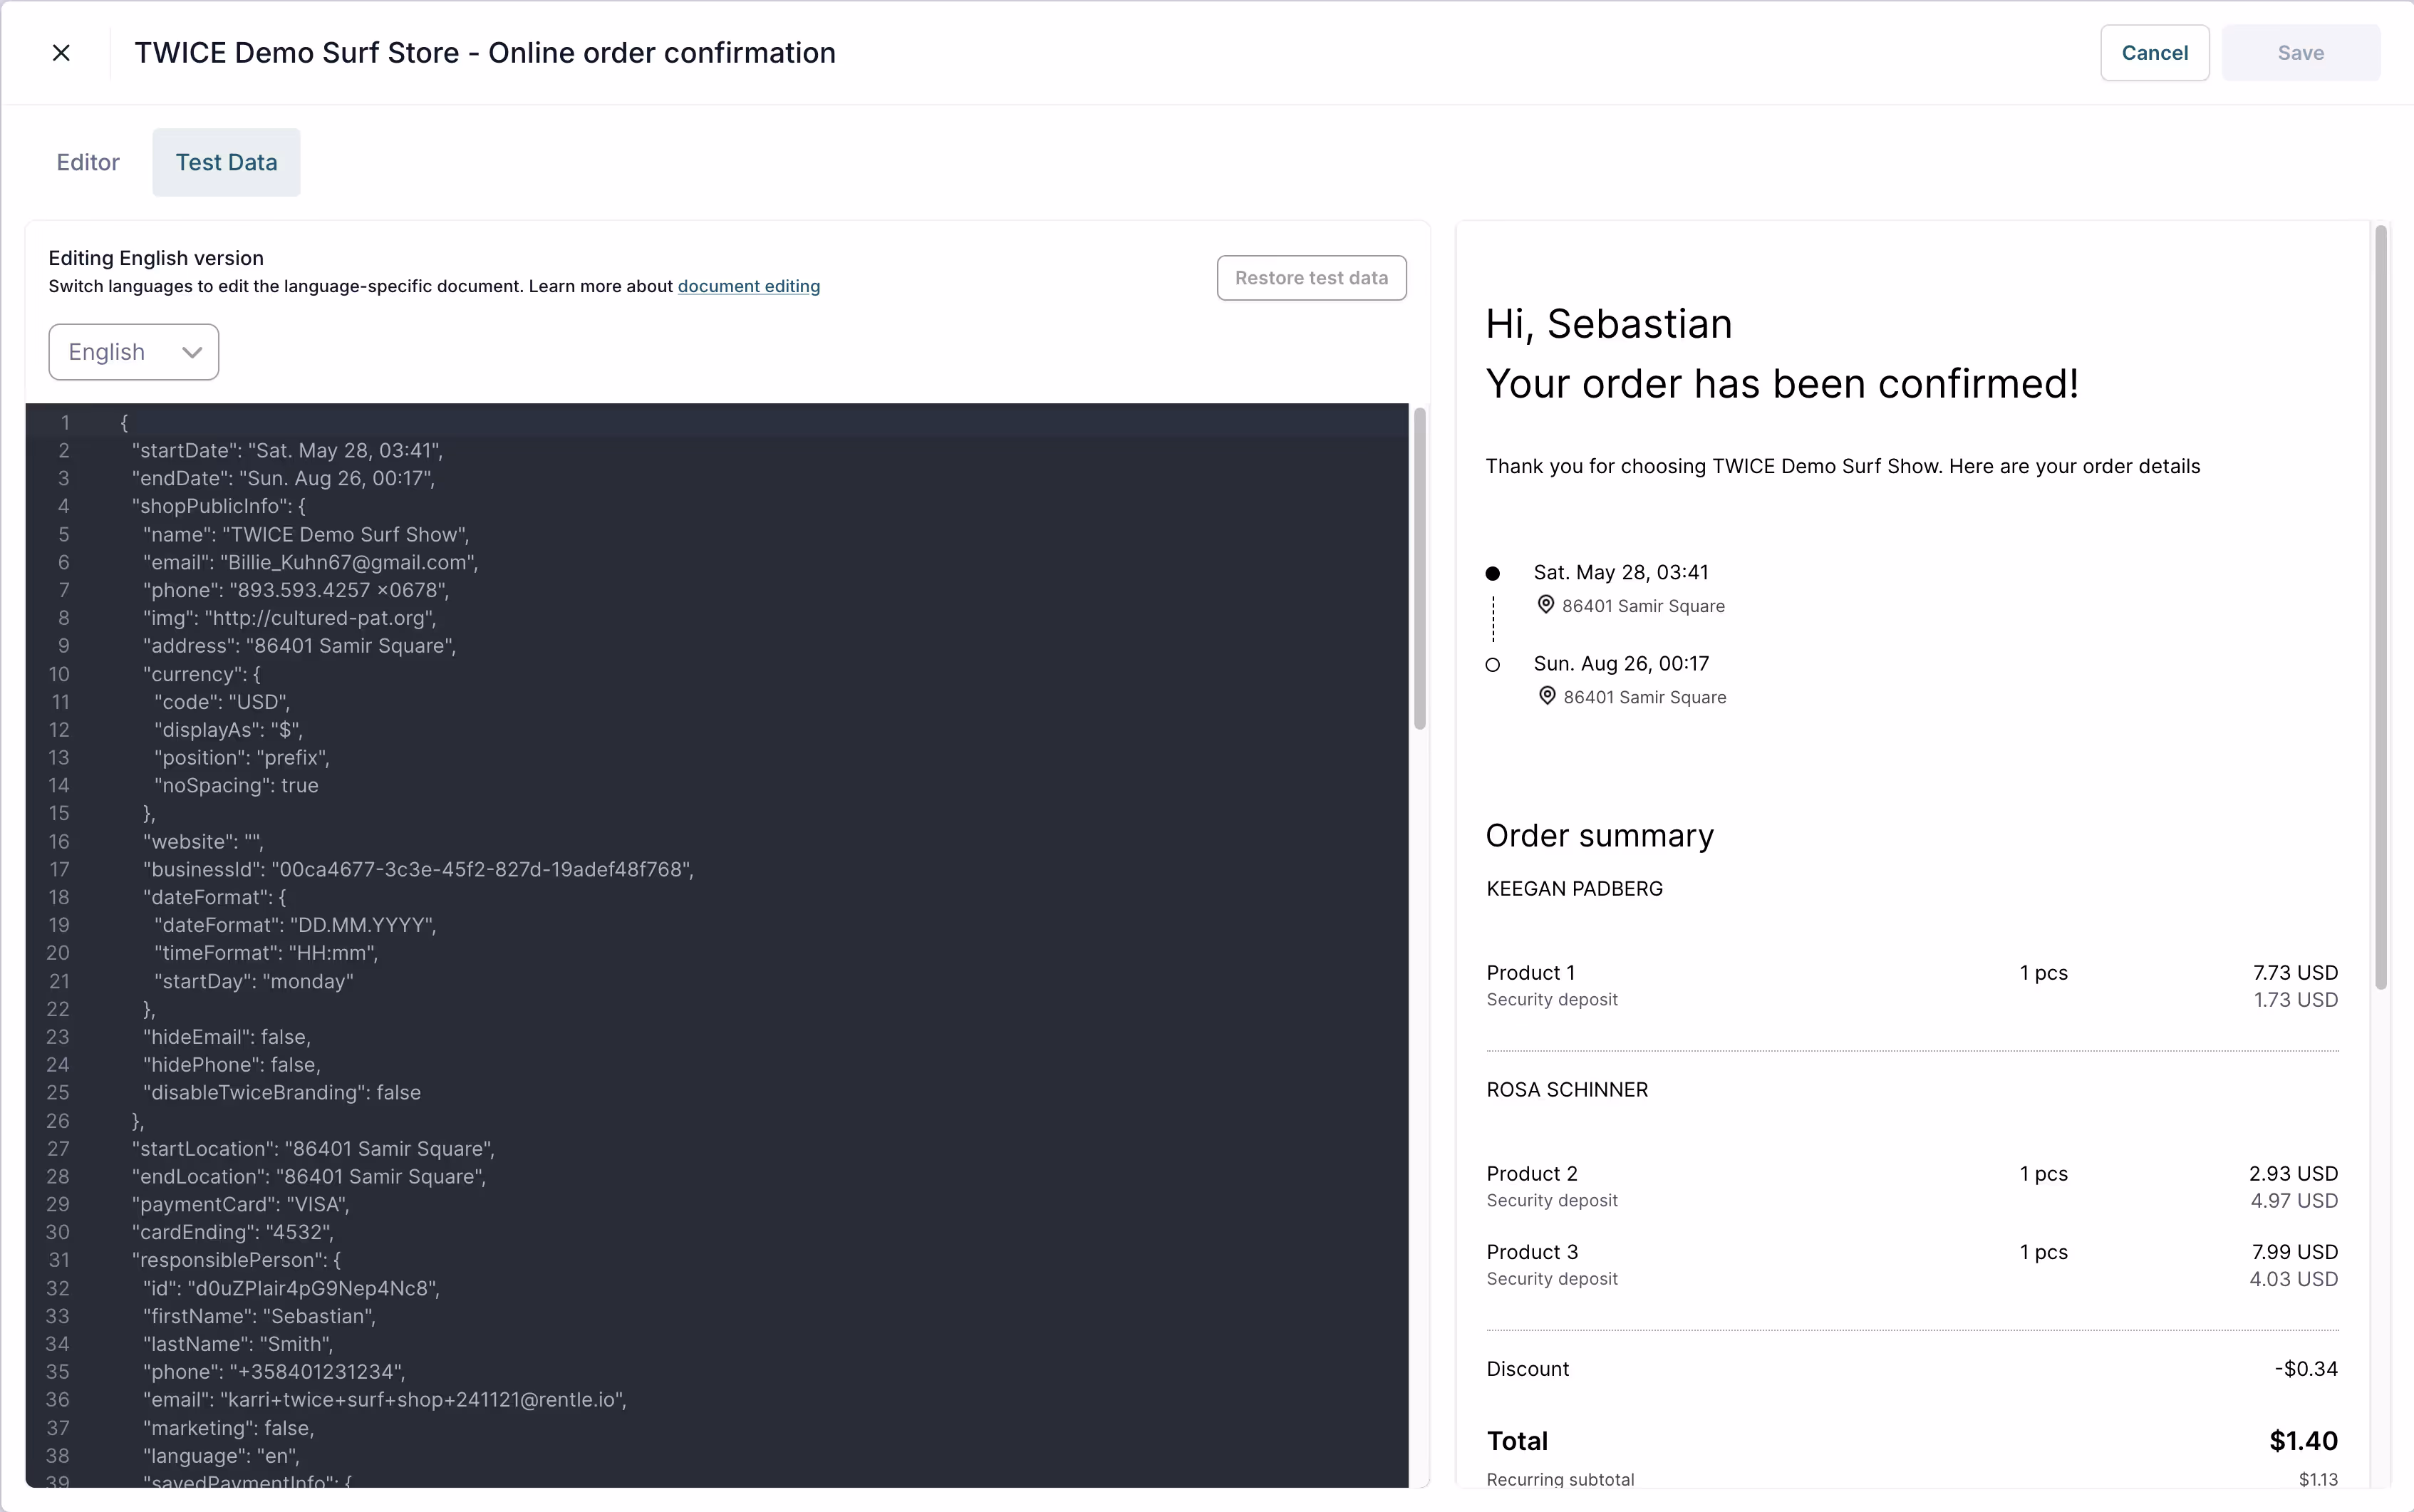
Task: Place cursor on the startDate JSON line
Action: (x=287, y=450)
